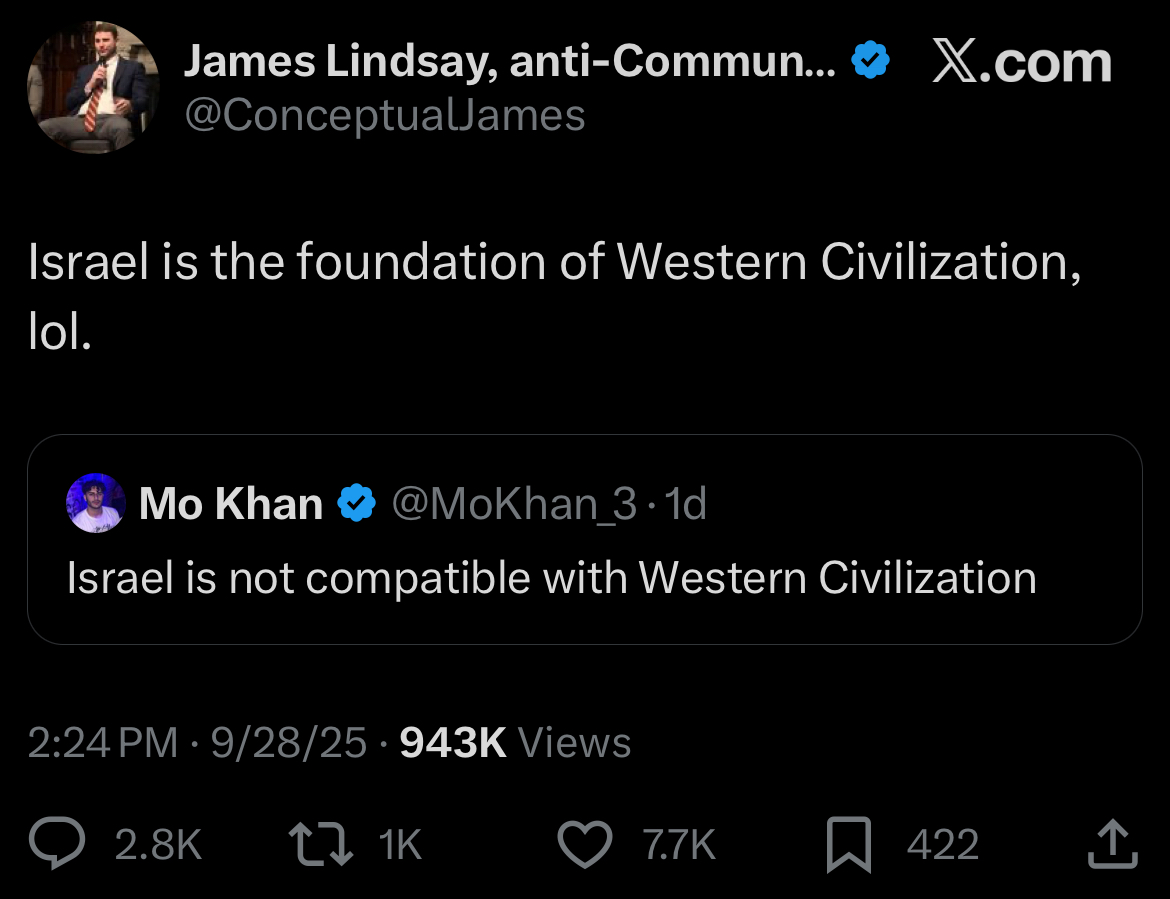Screen dimensions: 1170x899
Task: Click the Mo Khan display name
Action: coord(231,503)
